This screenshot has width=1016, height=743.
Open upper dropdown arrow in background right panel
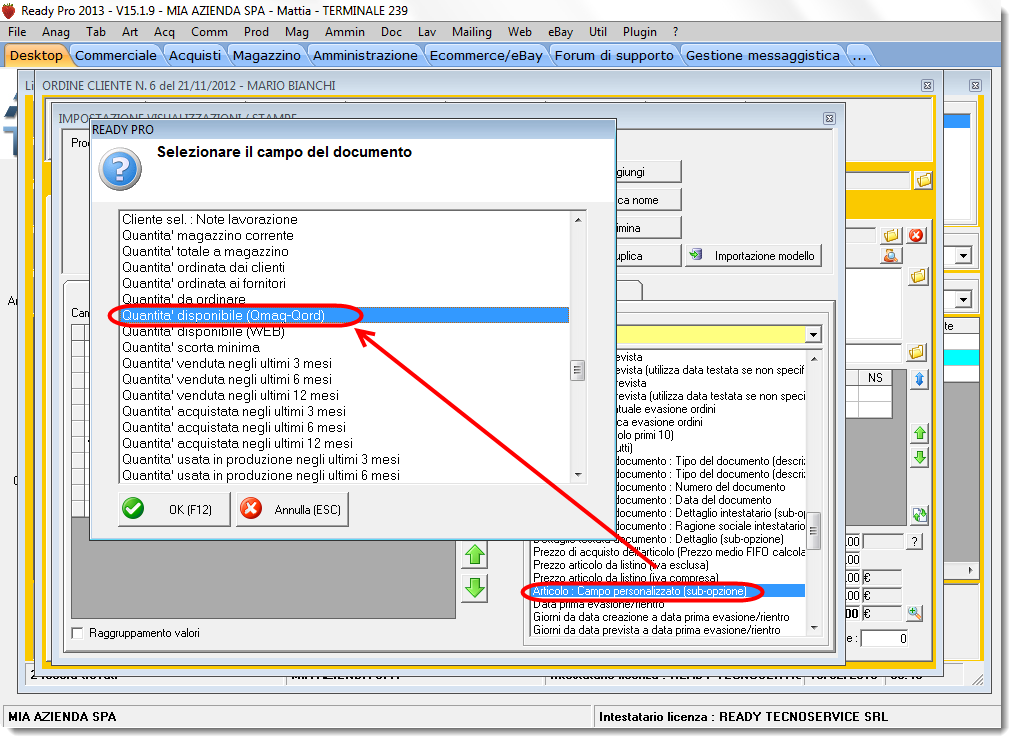pyautogui.click(x=964, y=256)
